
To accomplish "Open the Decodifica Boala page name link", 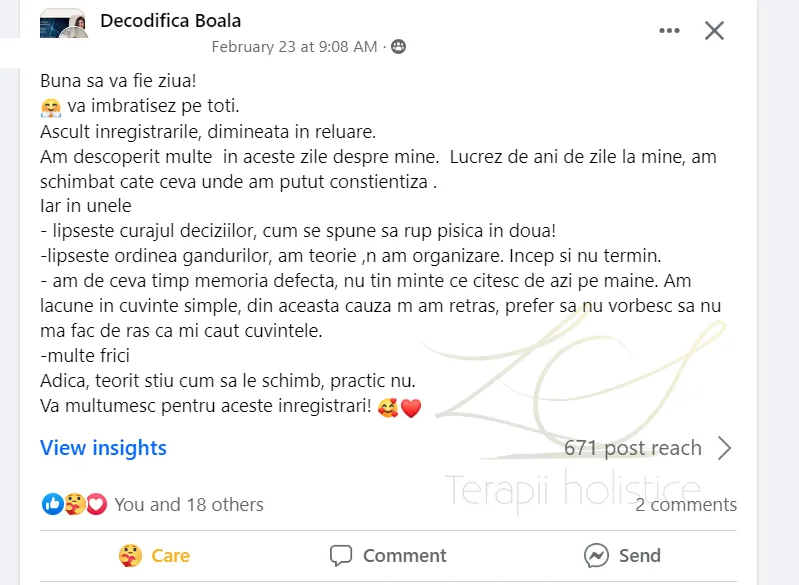I will [x=171, y=20].
